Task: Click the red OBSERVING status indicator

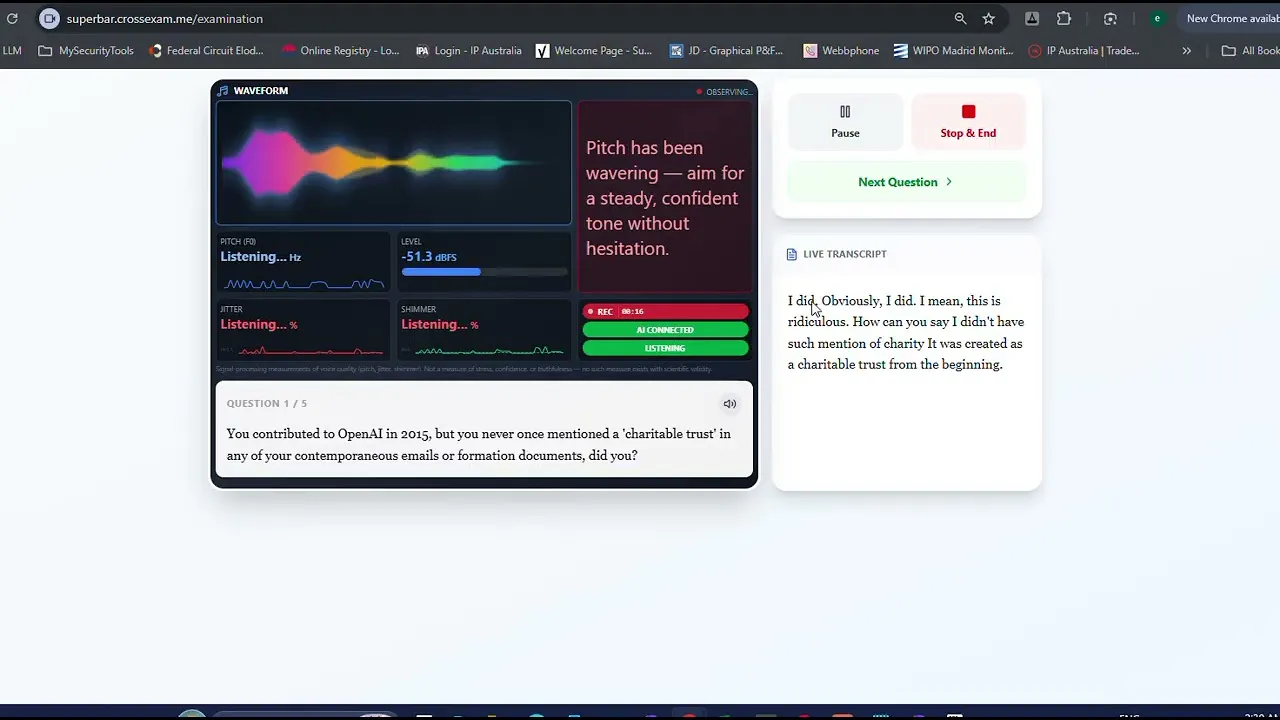Action: [x=725, y=92]
